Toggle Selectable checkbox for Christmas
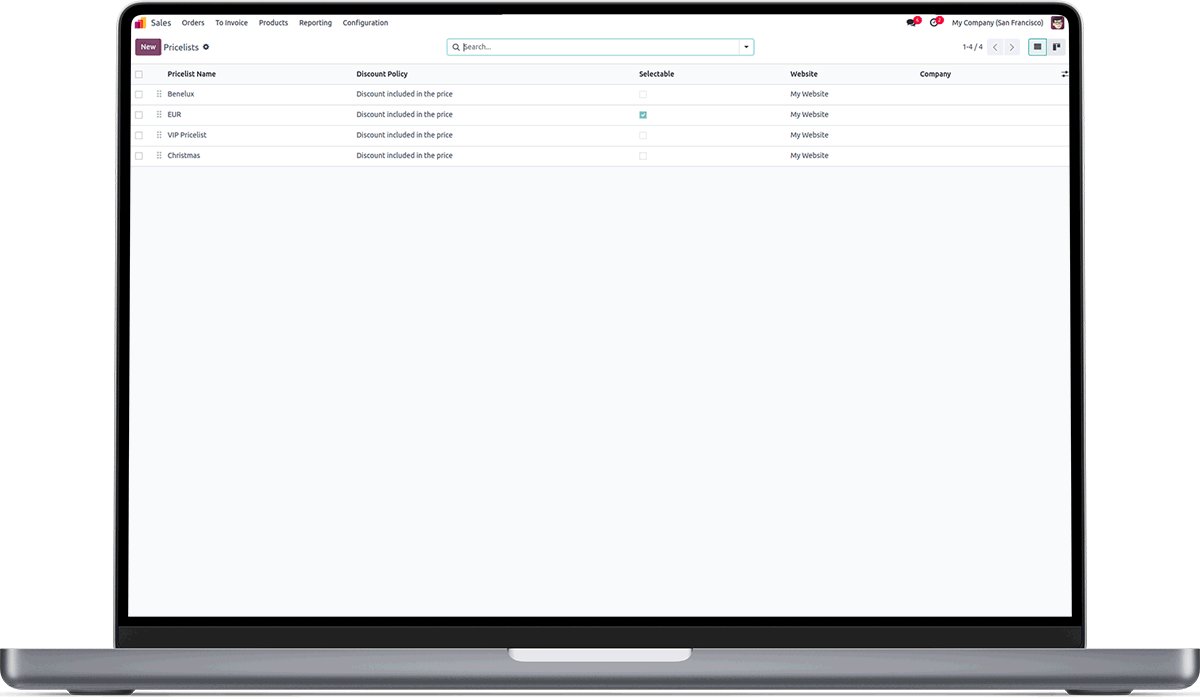 pyautogui.click(x=643, y=156)
